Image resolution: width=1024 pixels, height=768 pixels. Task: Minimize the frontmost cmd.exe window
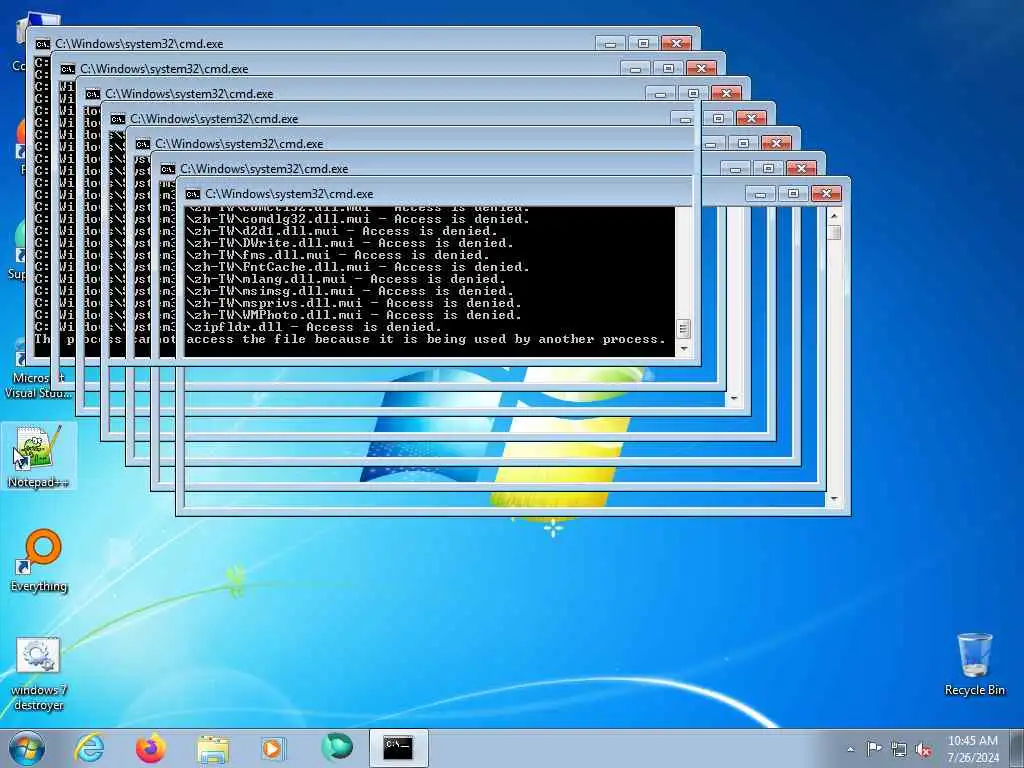coord(760,194)
